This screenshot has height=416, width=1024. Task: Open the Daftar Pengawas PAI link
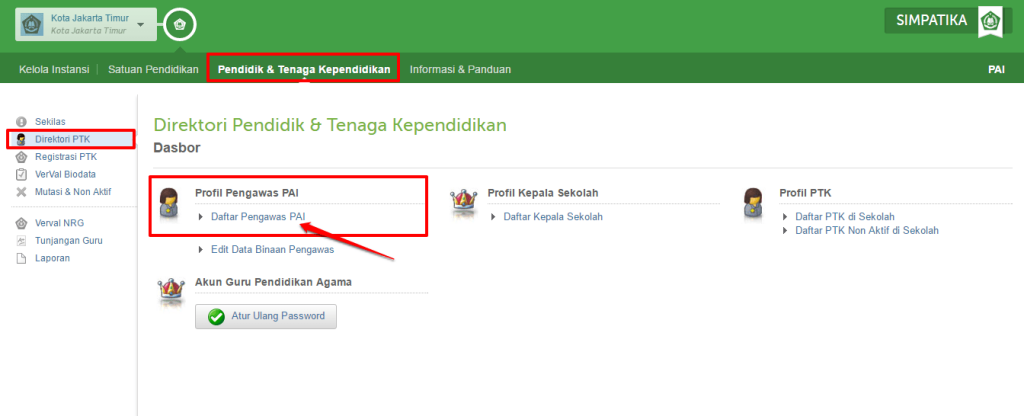[x=258, y=216]
